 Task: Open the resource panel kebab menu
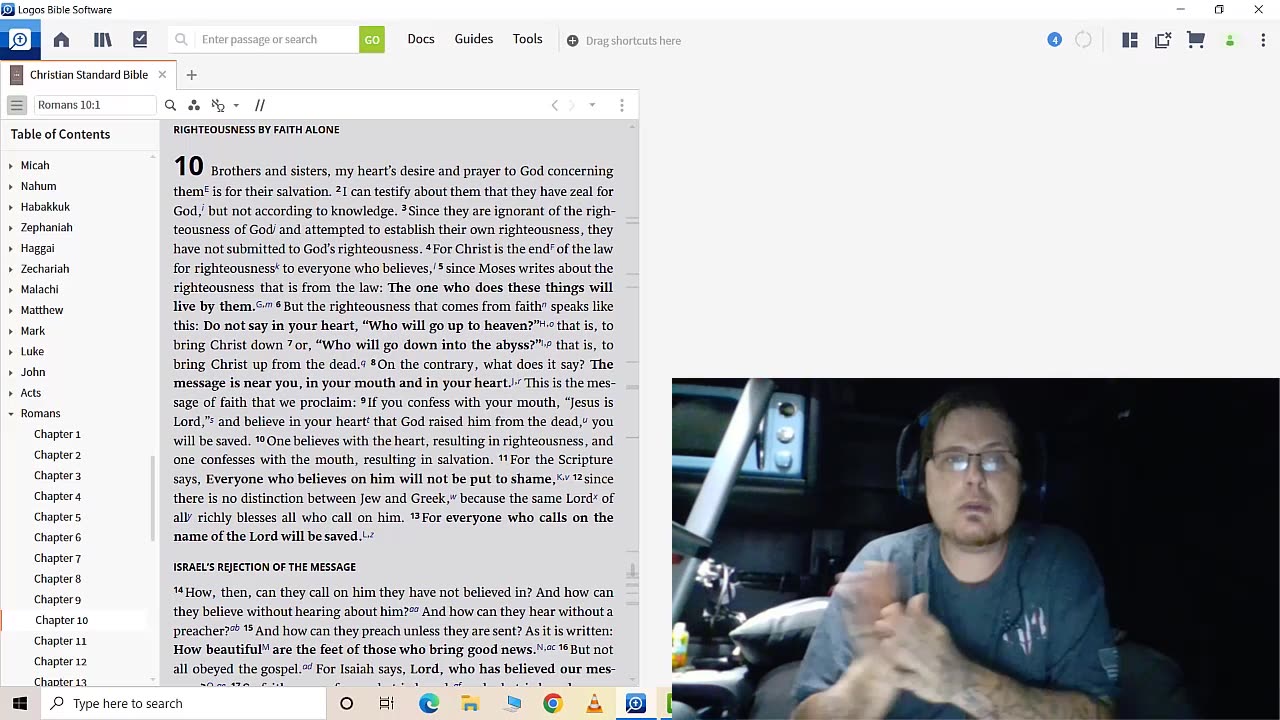point(622,105)
